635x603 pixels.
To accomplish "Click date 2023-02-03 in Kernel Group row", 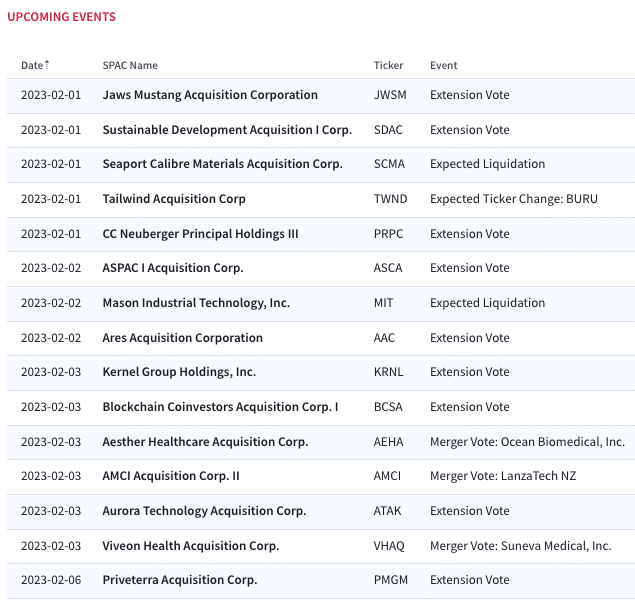I will 51,372.
